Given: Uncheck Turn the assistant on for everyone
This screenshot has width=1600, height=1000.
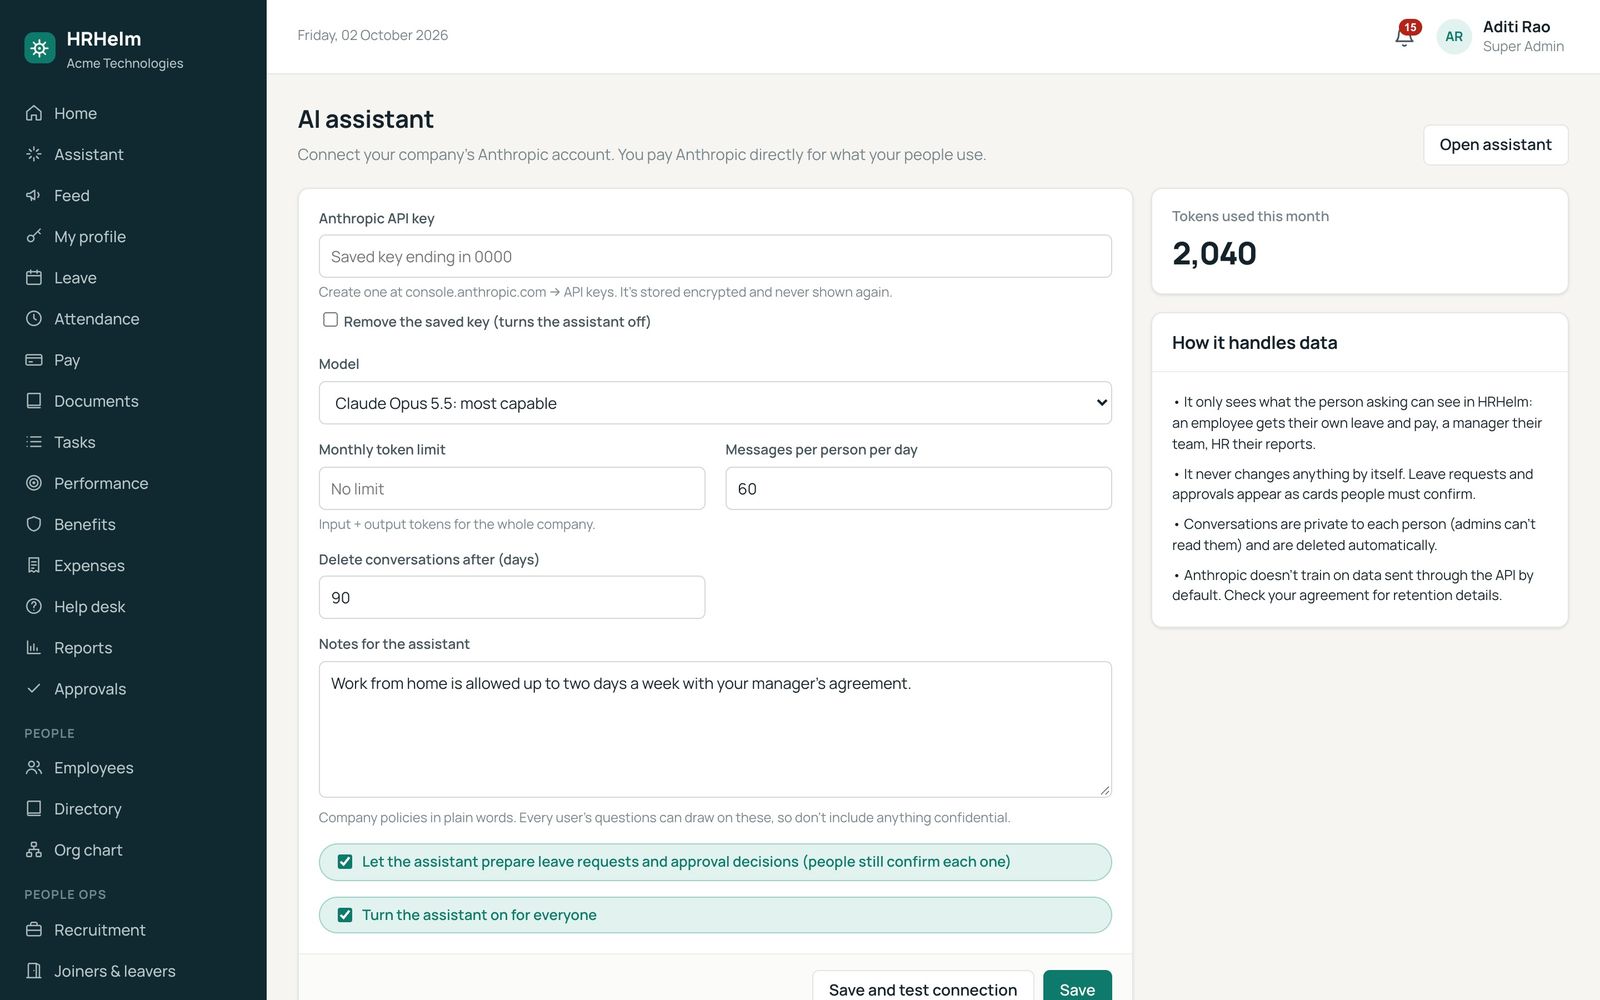Looking at the screenshot, I should [x=345, y=915].
